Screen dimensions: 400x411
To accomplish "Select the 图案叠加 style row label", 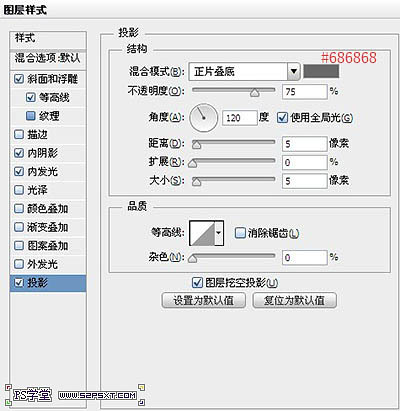I will (48, 246).
